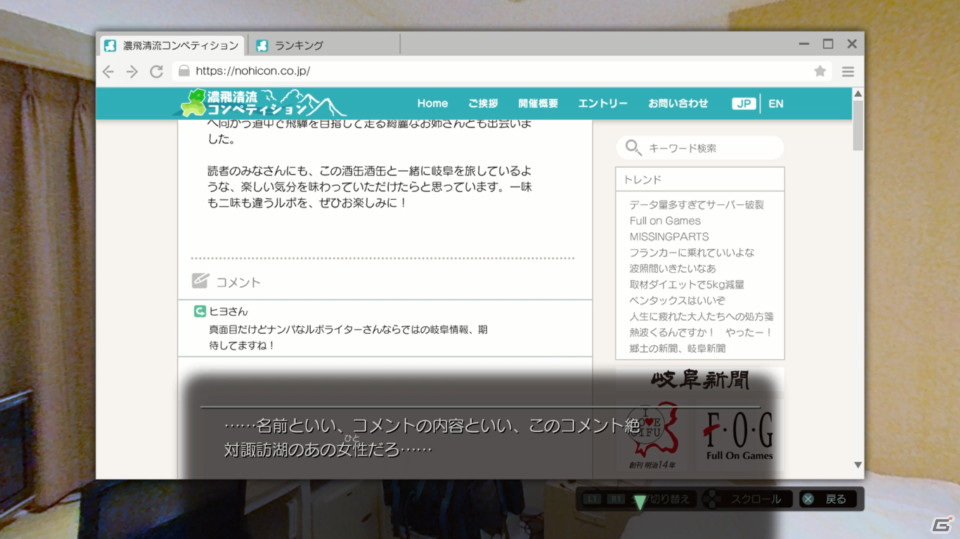This screenshot has width=960, height=539.
Task: Click trend 郷土の新聞、岐阜新聞
Action: tap(677, 348)
